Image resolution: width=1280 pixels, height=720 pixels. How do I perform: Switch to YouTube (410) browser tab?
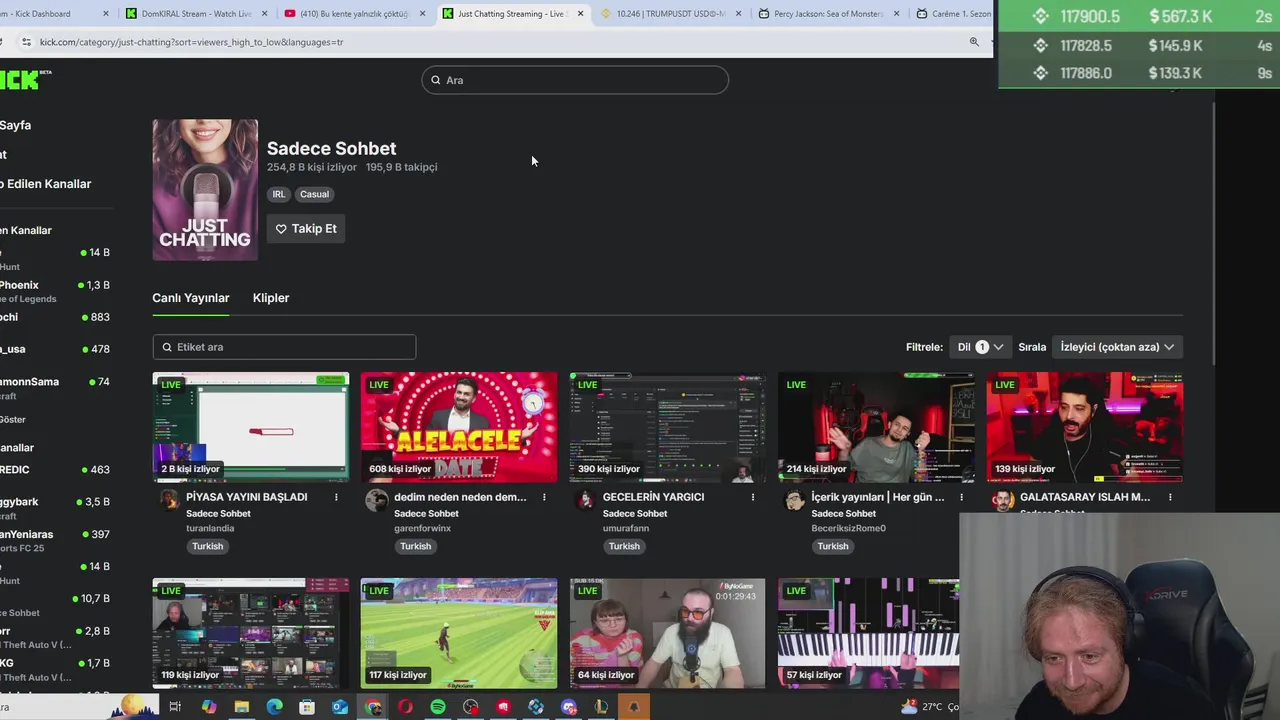point(355,14)
